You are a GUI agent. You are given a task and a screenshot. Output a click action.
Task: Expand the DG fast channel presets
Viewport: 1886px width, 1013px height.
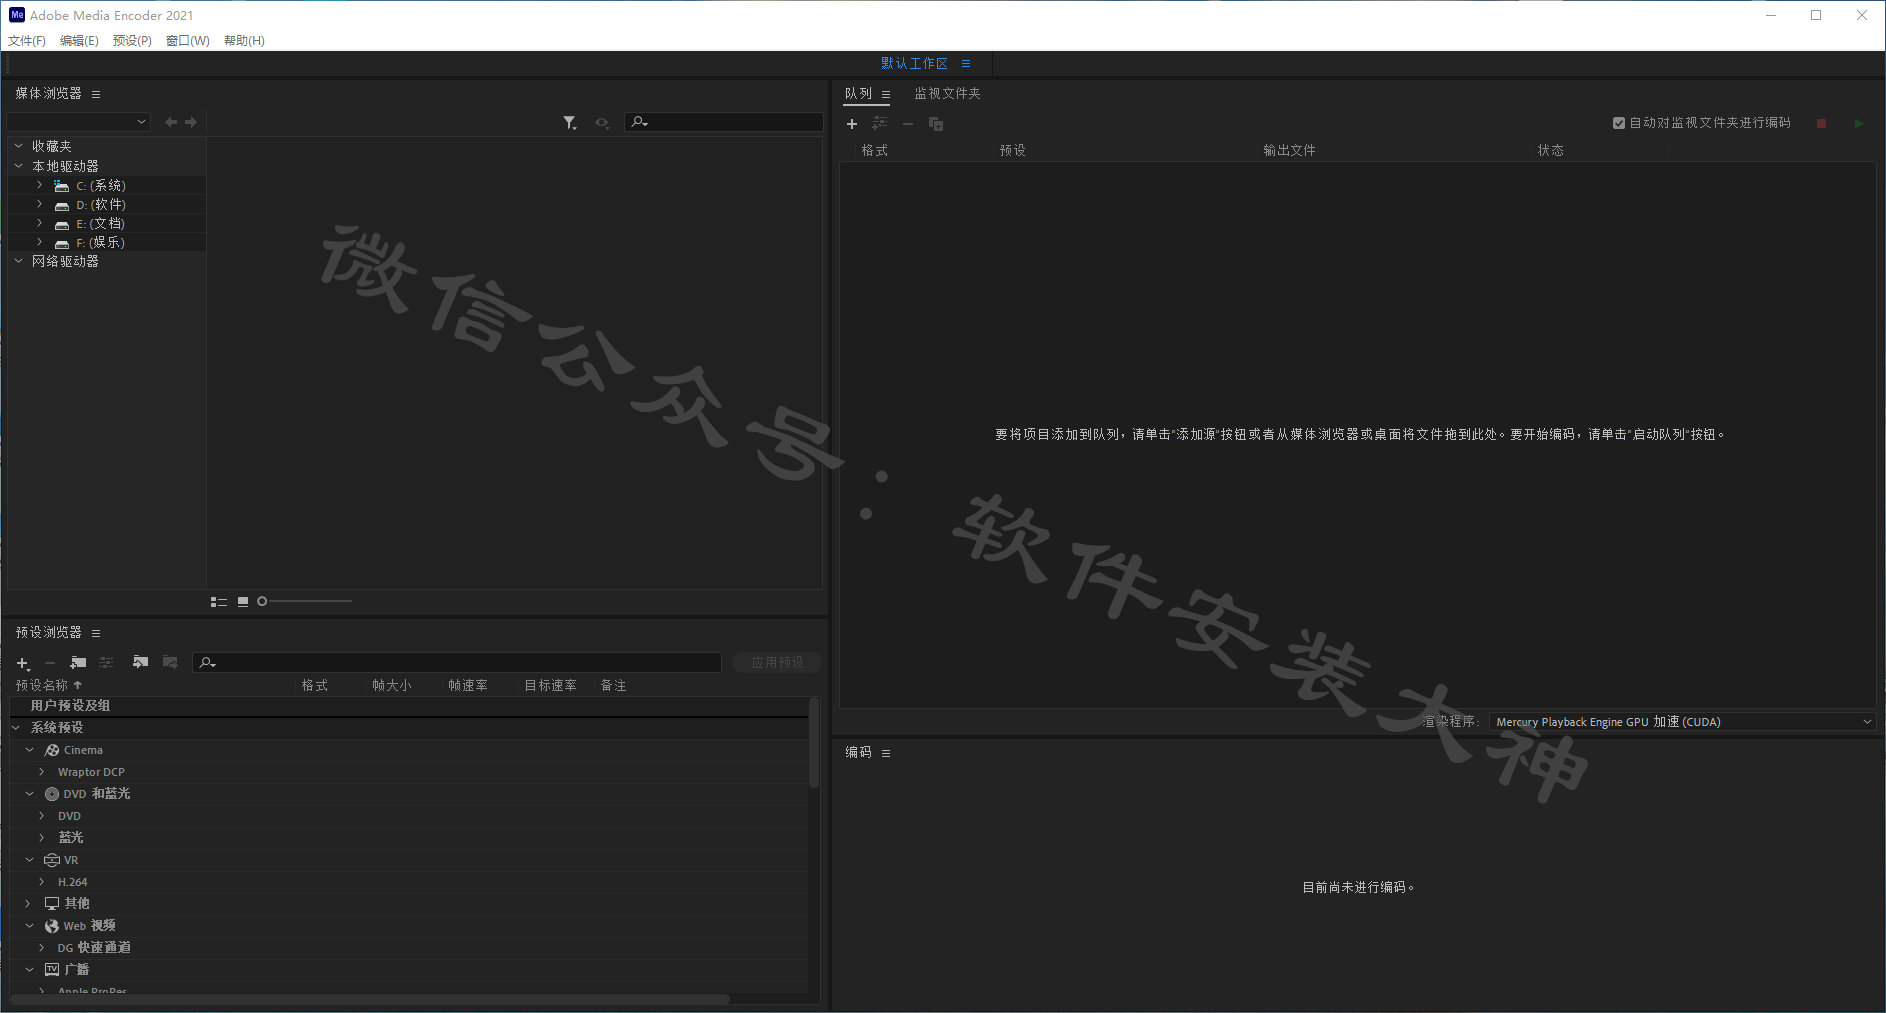point(42,947)
